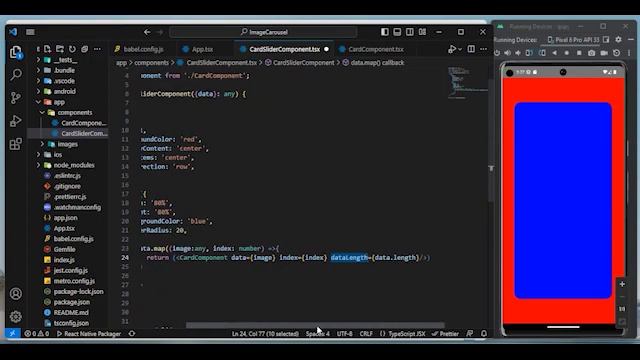640x360 pixels.
Task: Open the Run and Debug view
Action: (16, 121)
